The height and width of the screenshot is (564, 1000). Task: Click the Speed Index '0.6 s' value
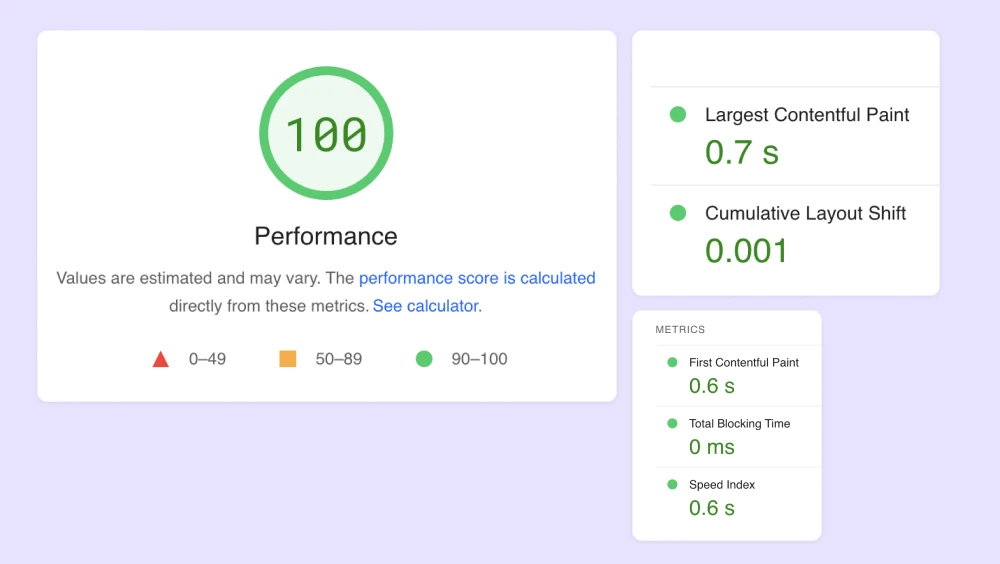tap(712, 508)
